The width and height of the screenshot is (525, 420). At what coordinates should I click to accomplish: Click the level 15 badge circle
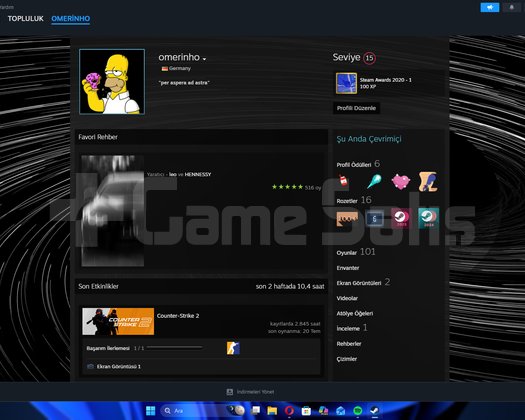369,58
